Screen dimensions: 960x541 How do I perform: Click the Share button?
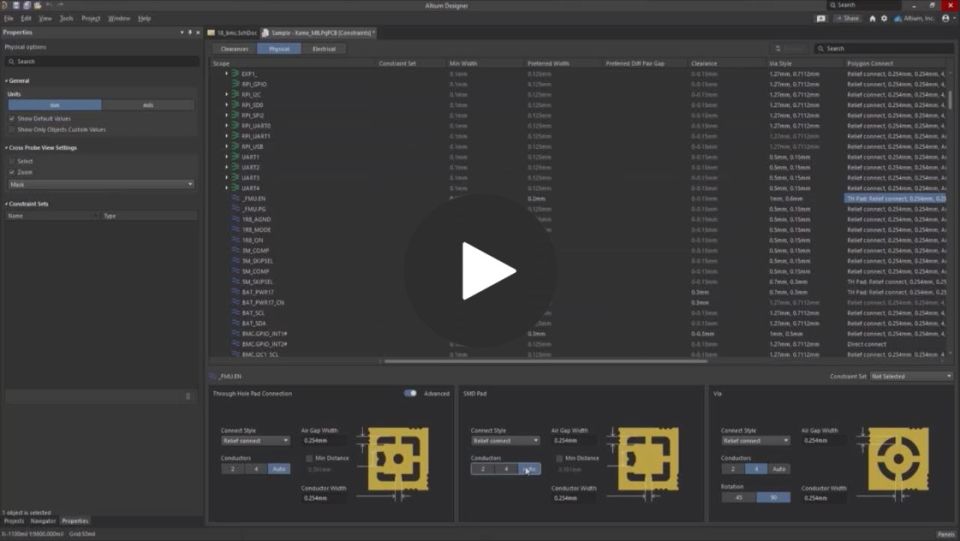pyautogui.click(x=847, y=18)
